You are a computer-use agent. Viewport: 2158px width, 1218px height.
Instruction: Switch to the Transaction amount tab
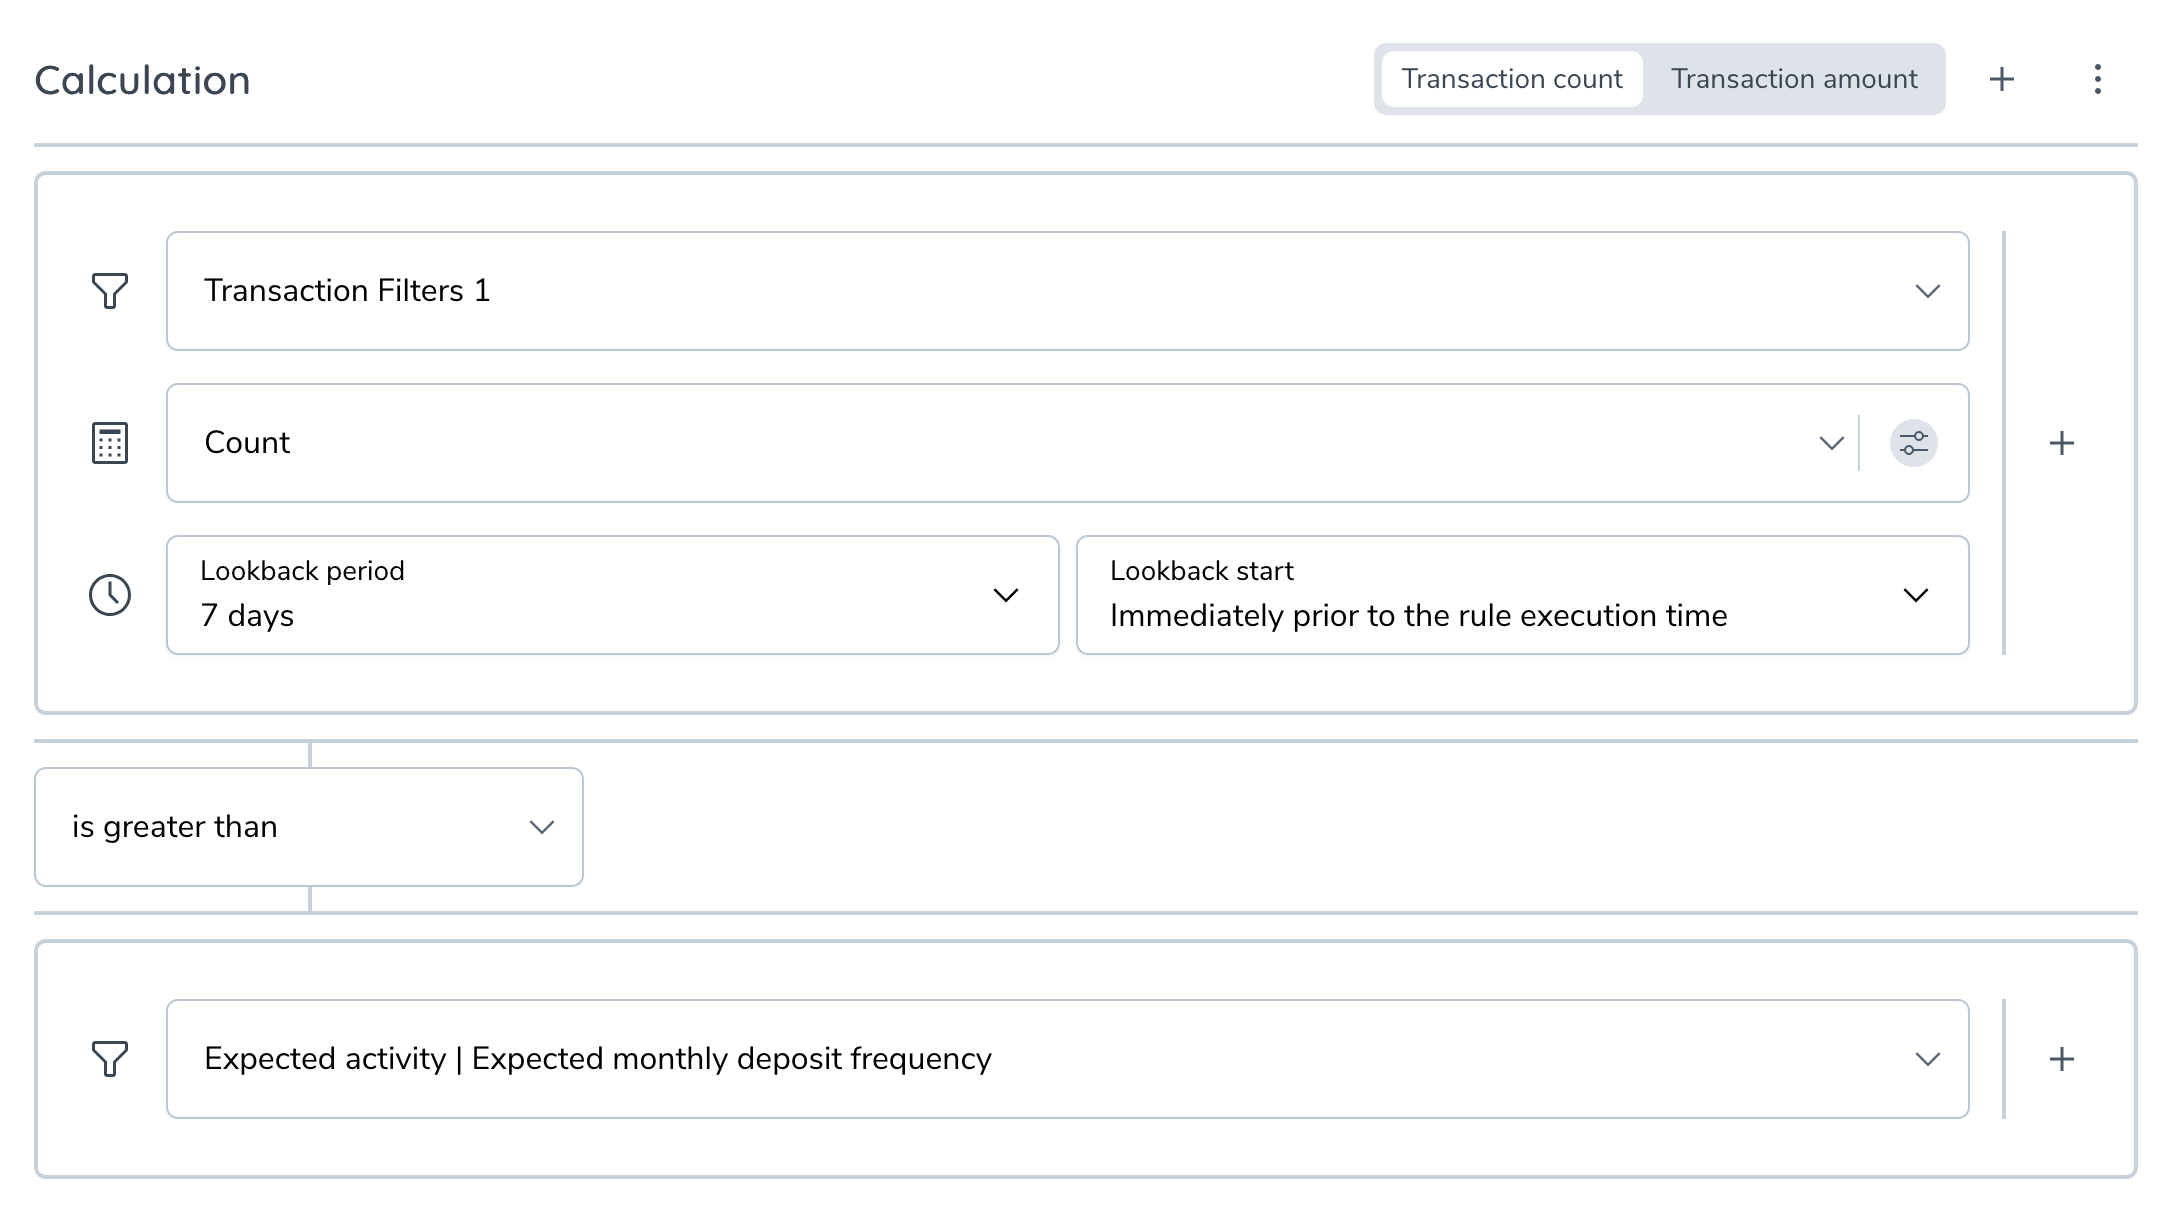[x=1794, y=79]
